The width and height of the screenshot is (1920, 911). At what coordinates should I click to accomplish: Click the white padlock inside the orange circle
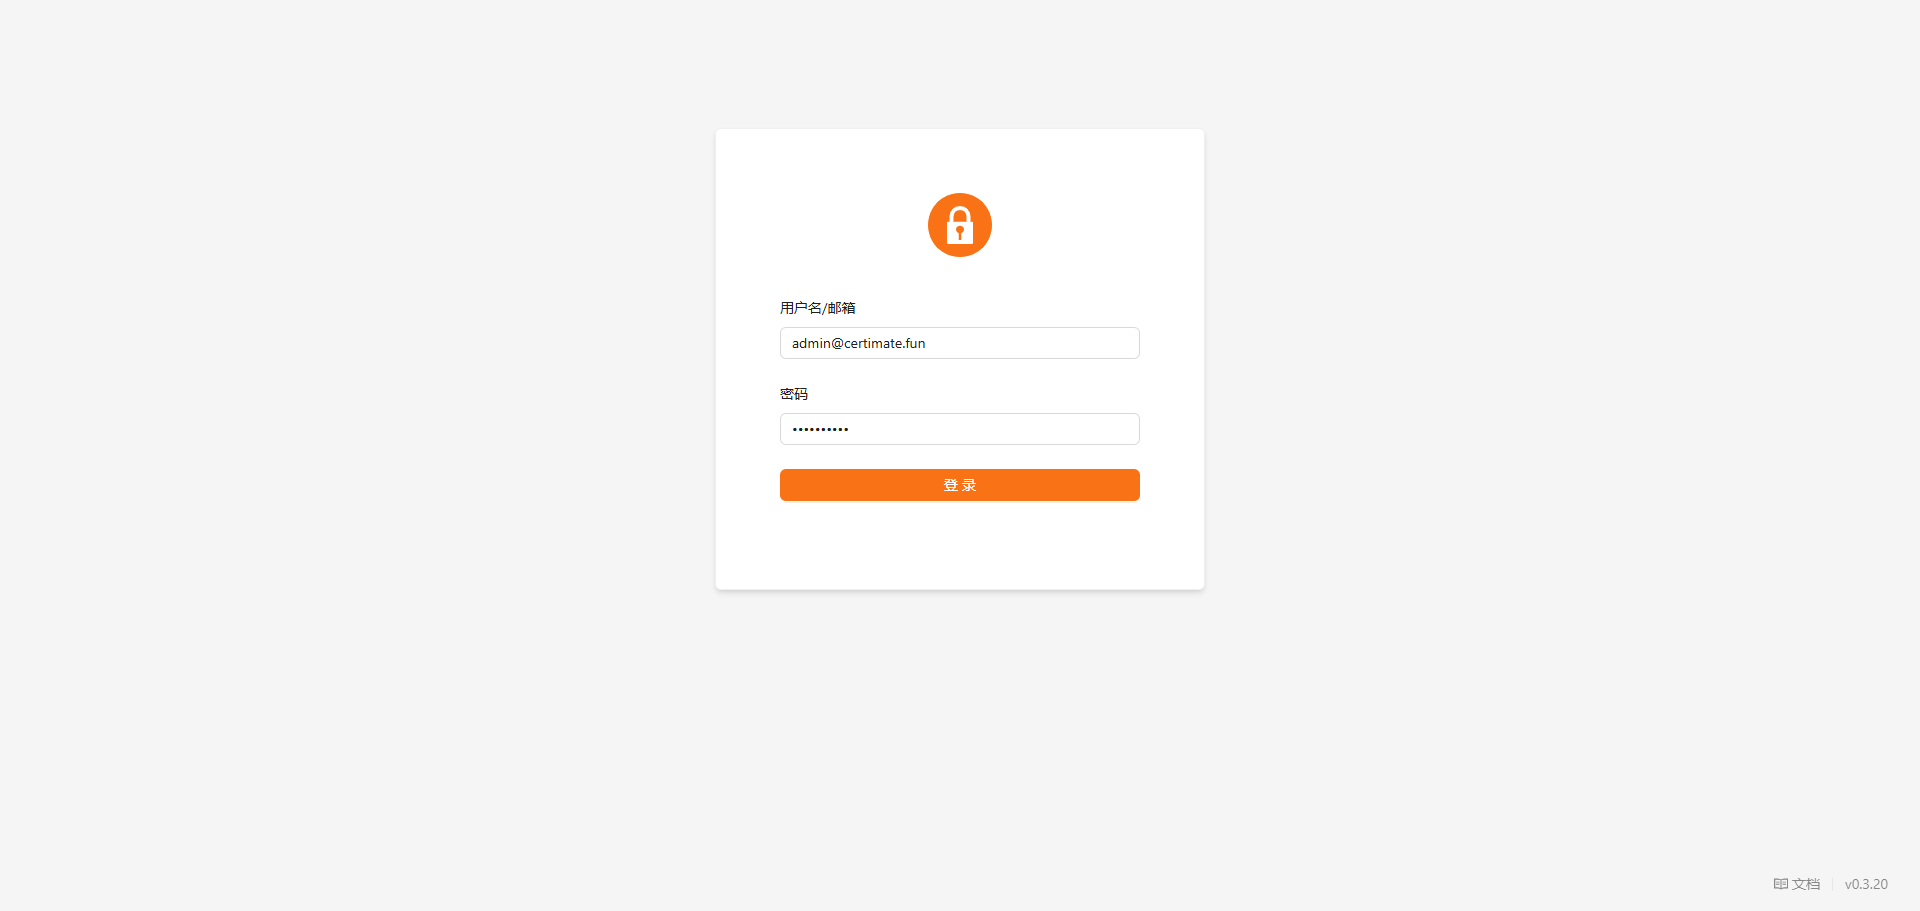point(960,225)
